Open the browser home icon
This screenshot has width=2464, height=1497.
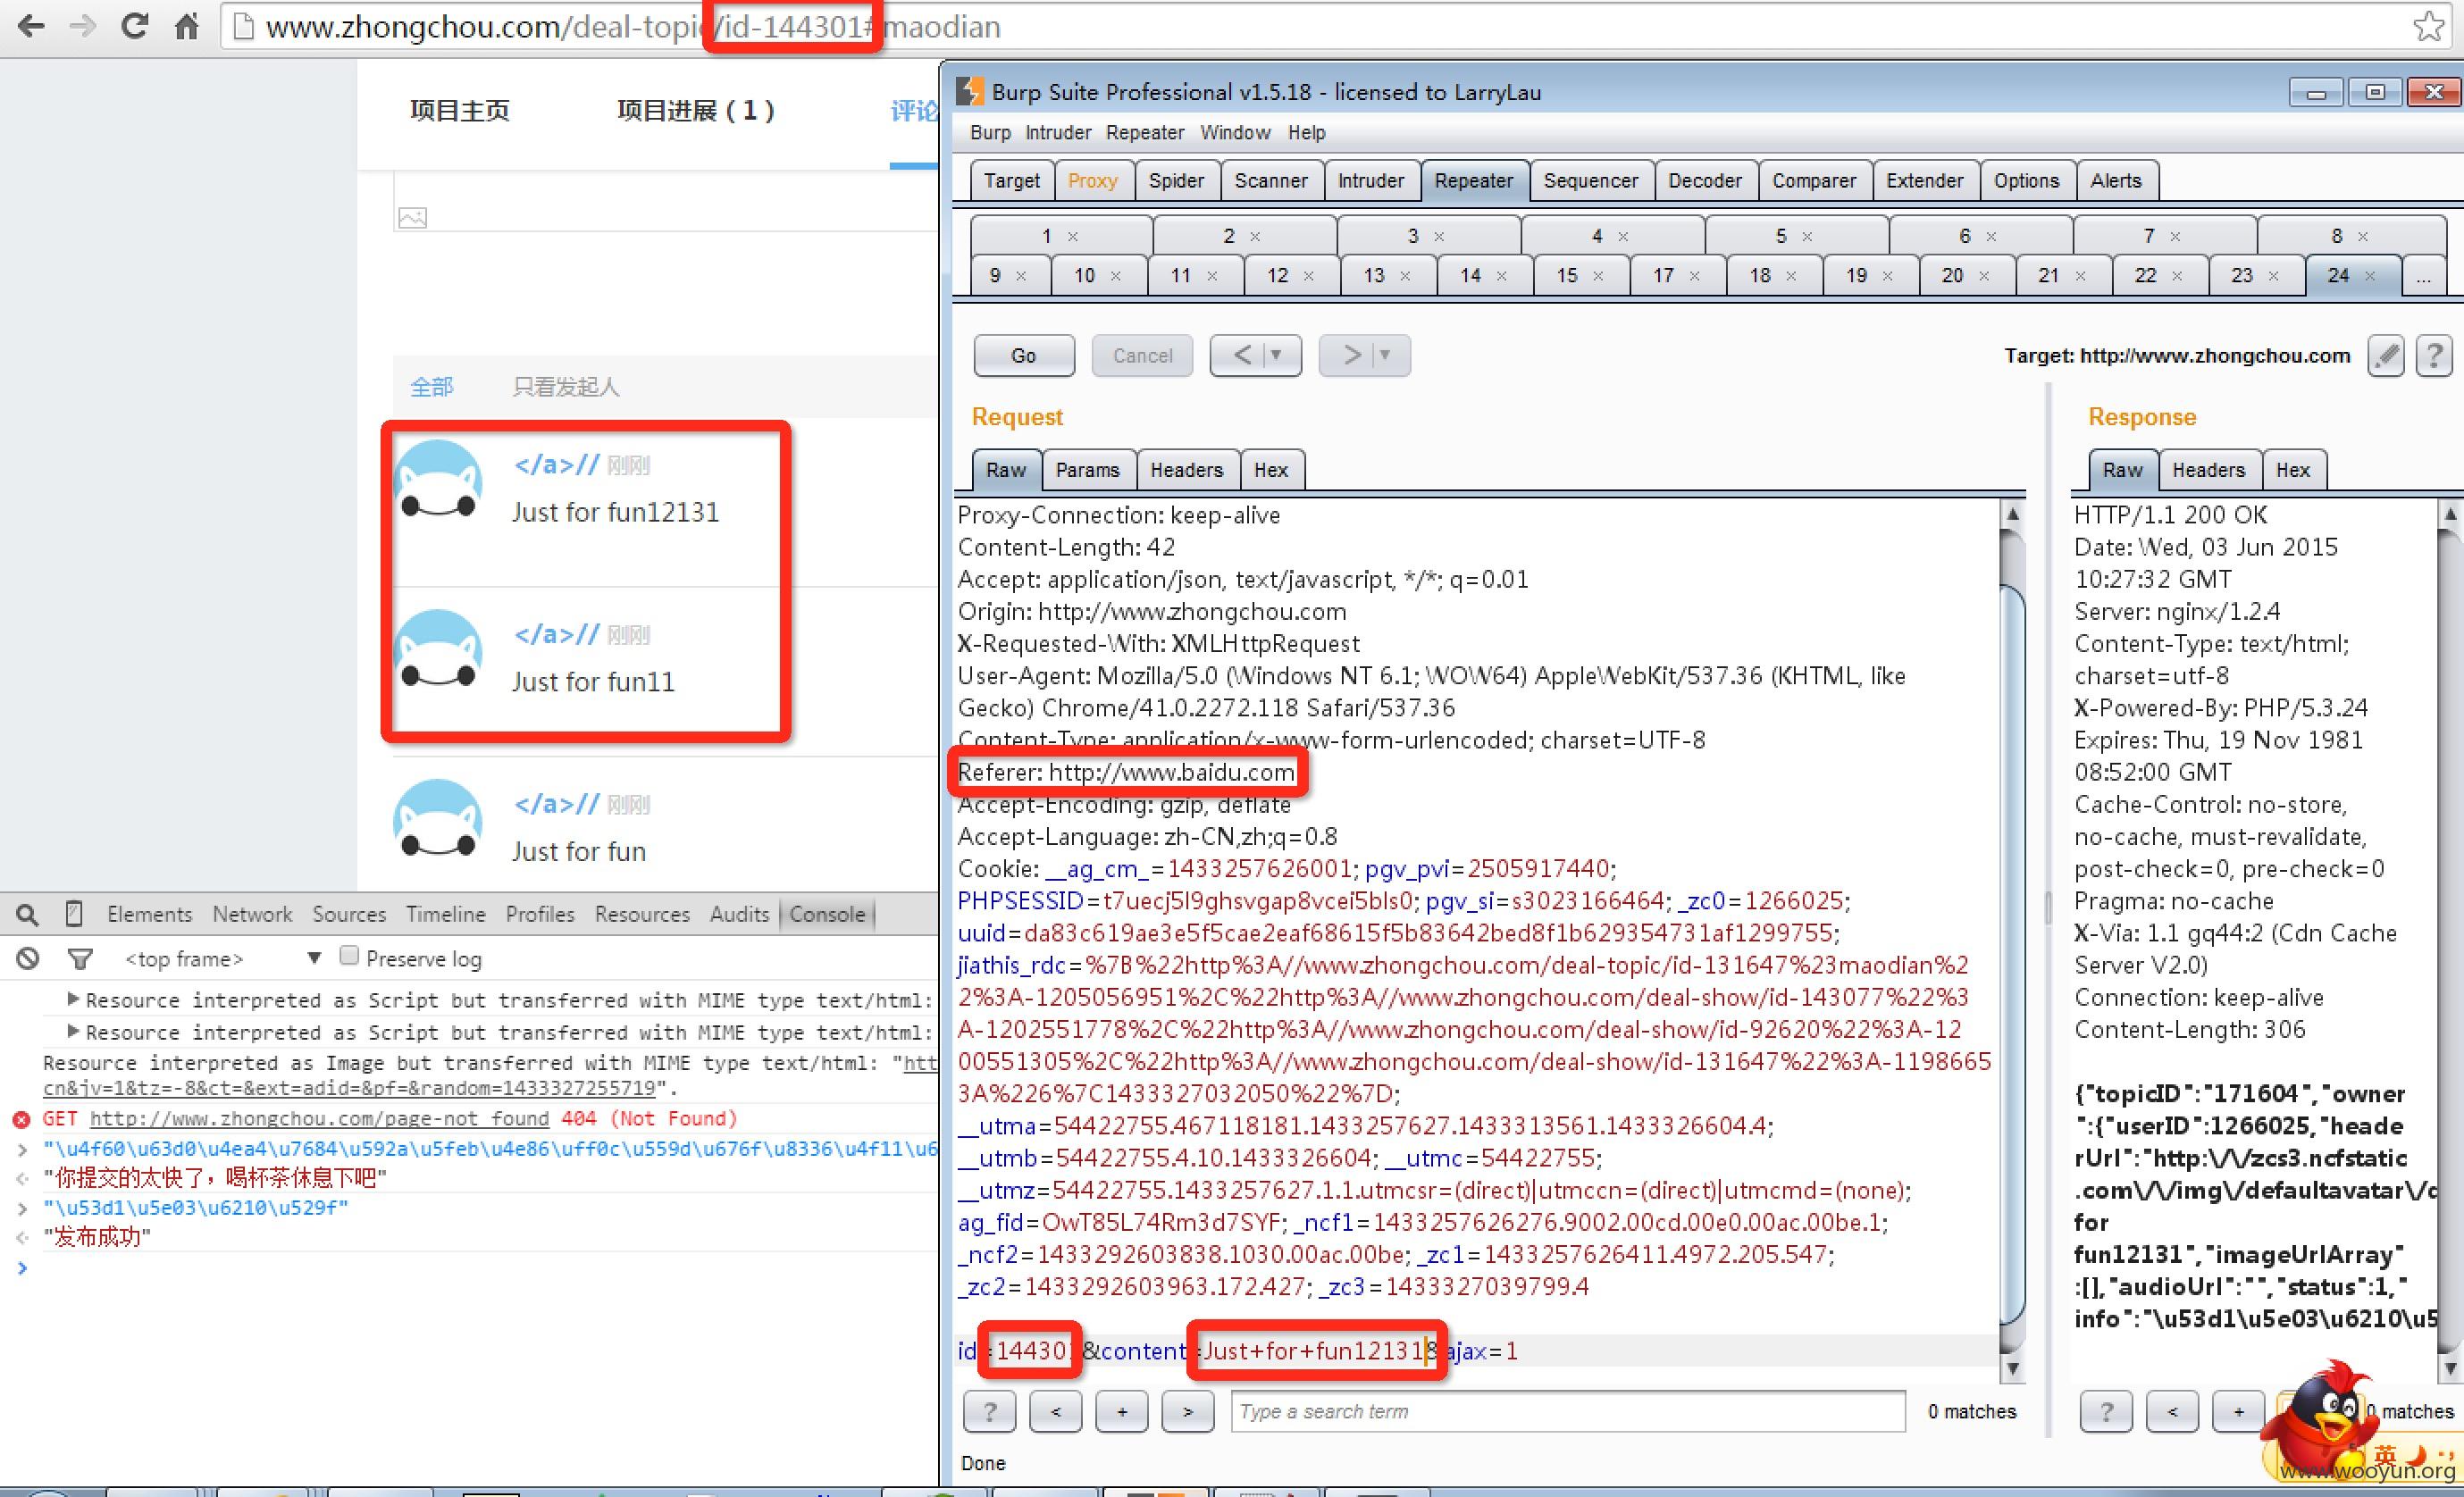(186, 26)
